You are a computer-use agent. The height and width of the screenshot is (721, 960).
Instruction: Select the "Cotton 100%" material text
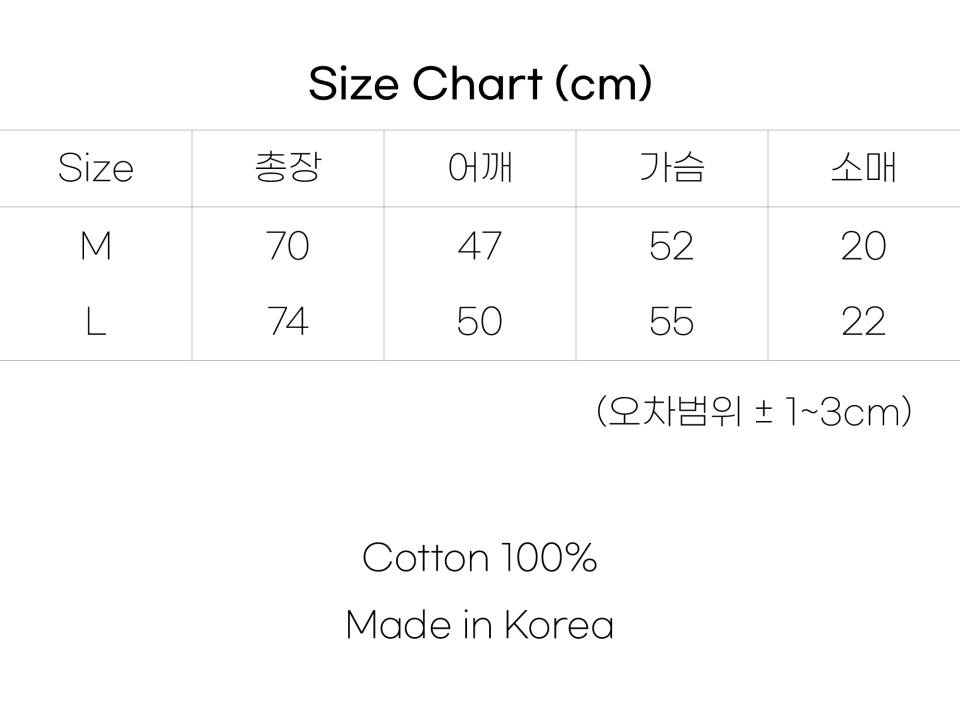pyautogui.click(x=480, y=558)
